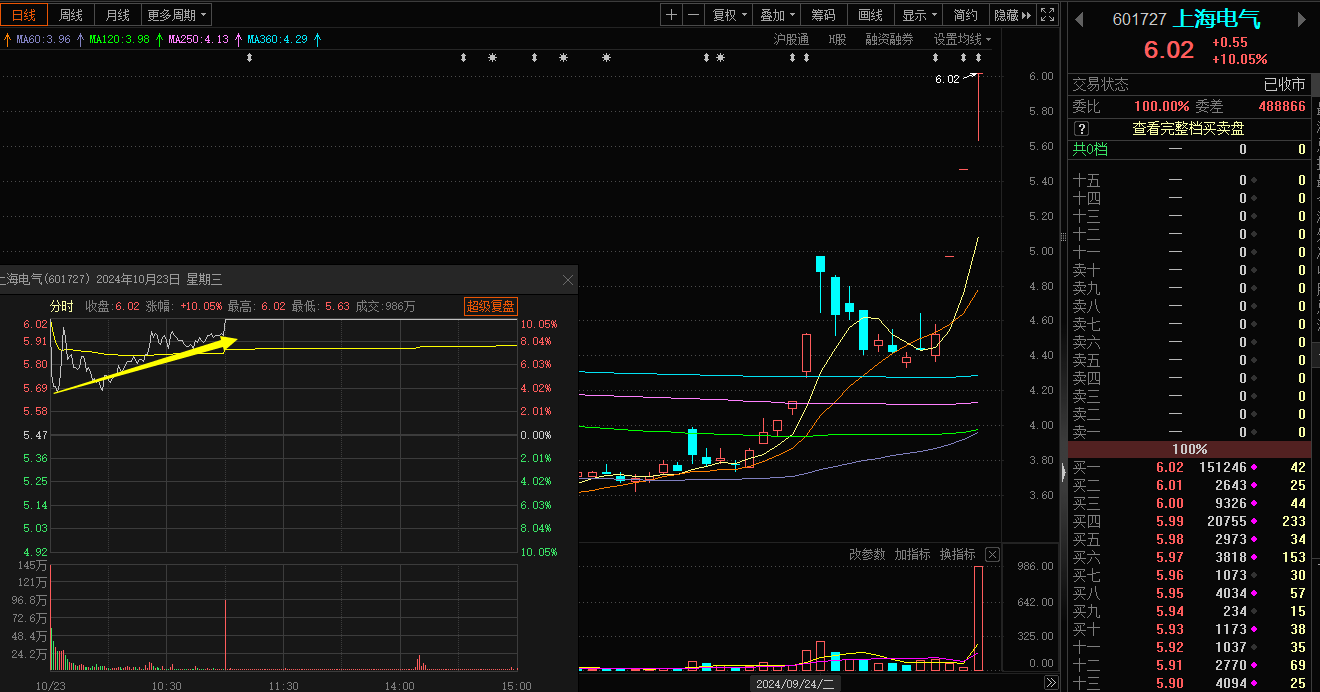1320x692 pixels.
Task: Click the cyan arrow after MA360 value
Action: [317, 39]
